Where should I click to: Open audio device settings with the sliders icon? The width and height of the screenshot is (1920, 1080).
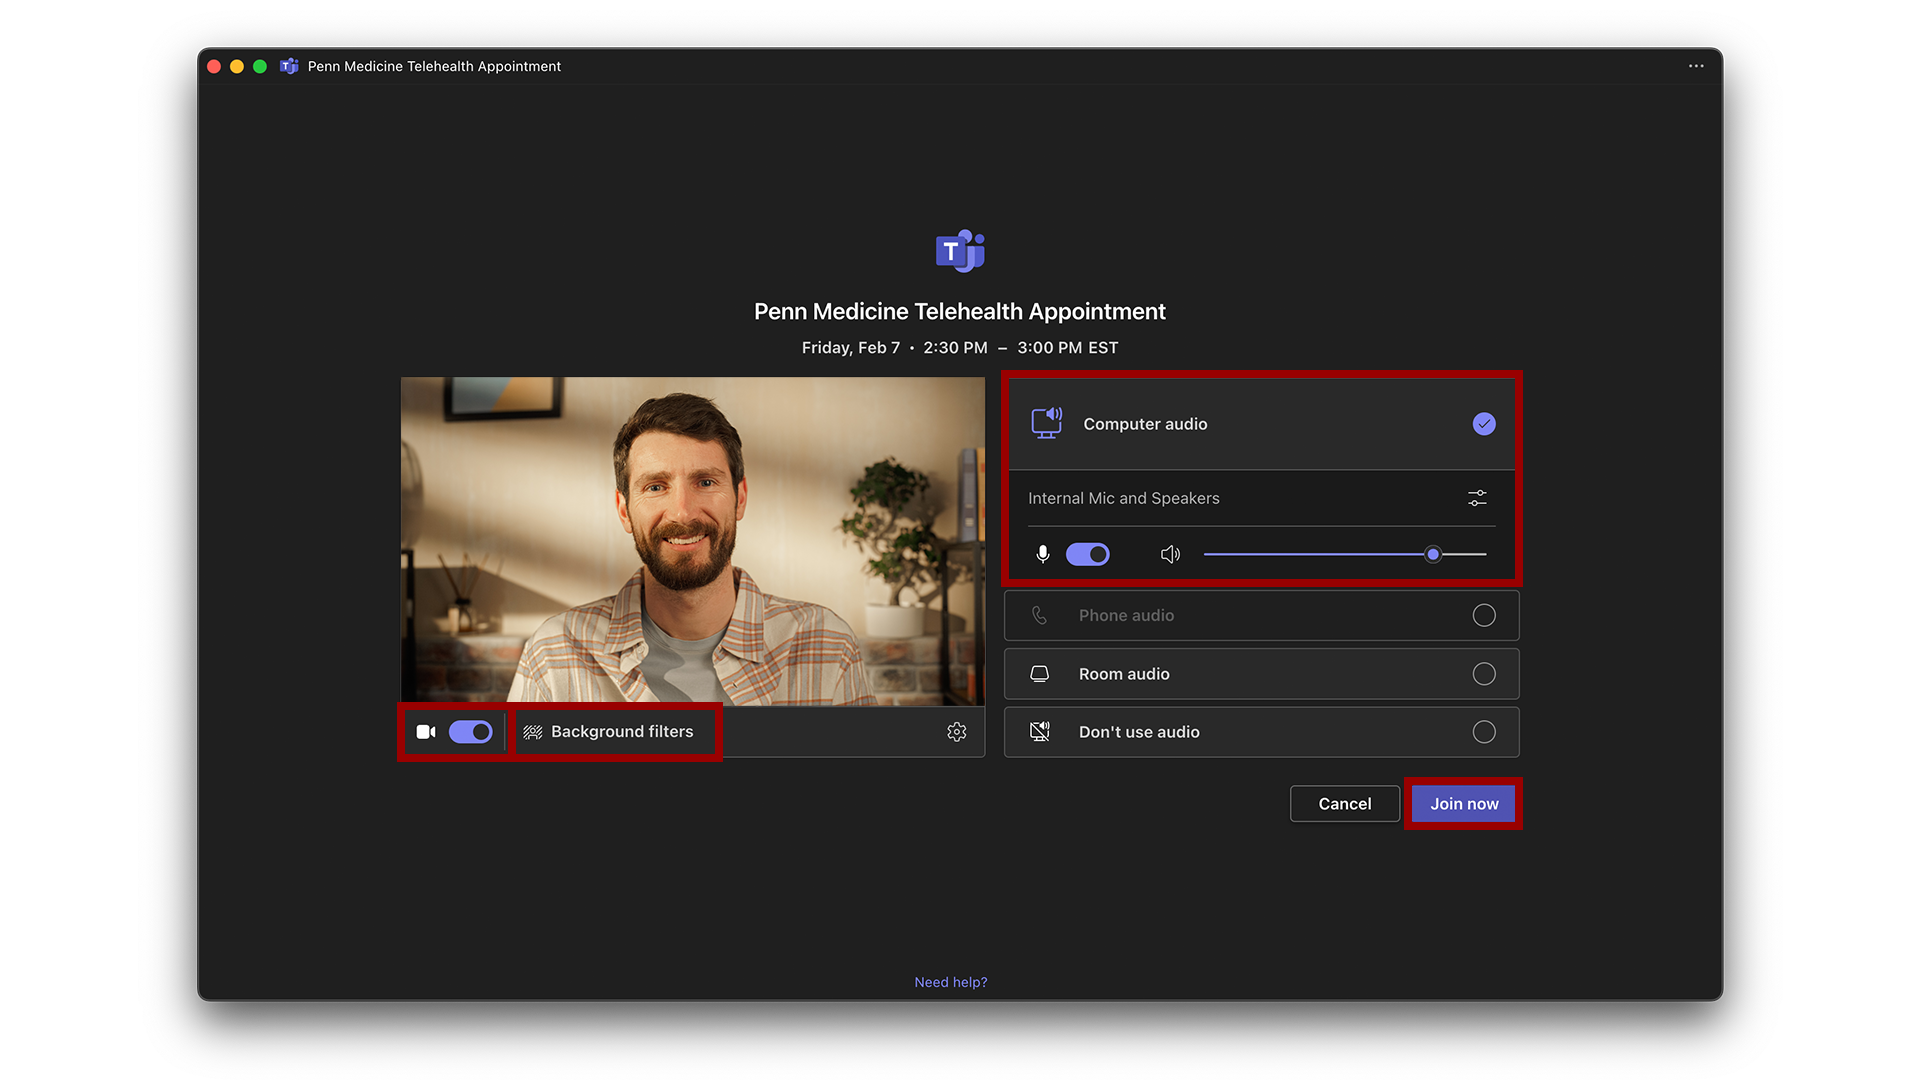click(1477, 497)
